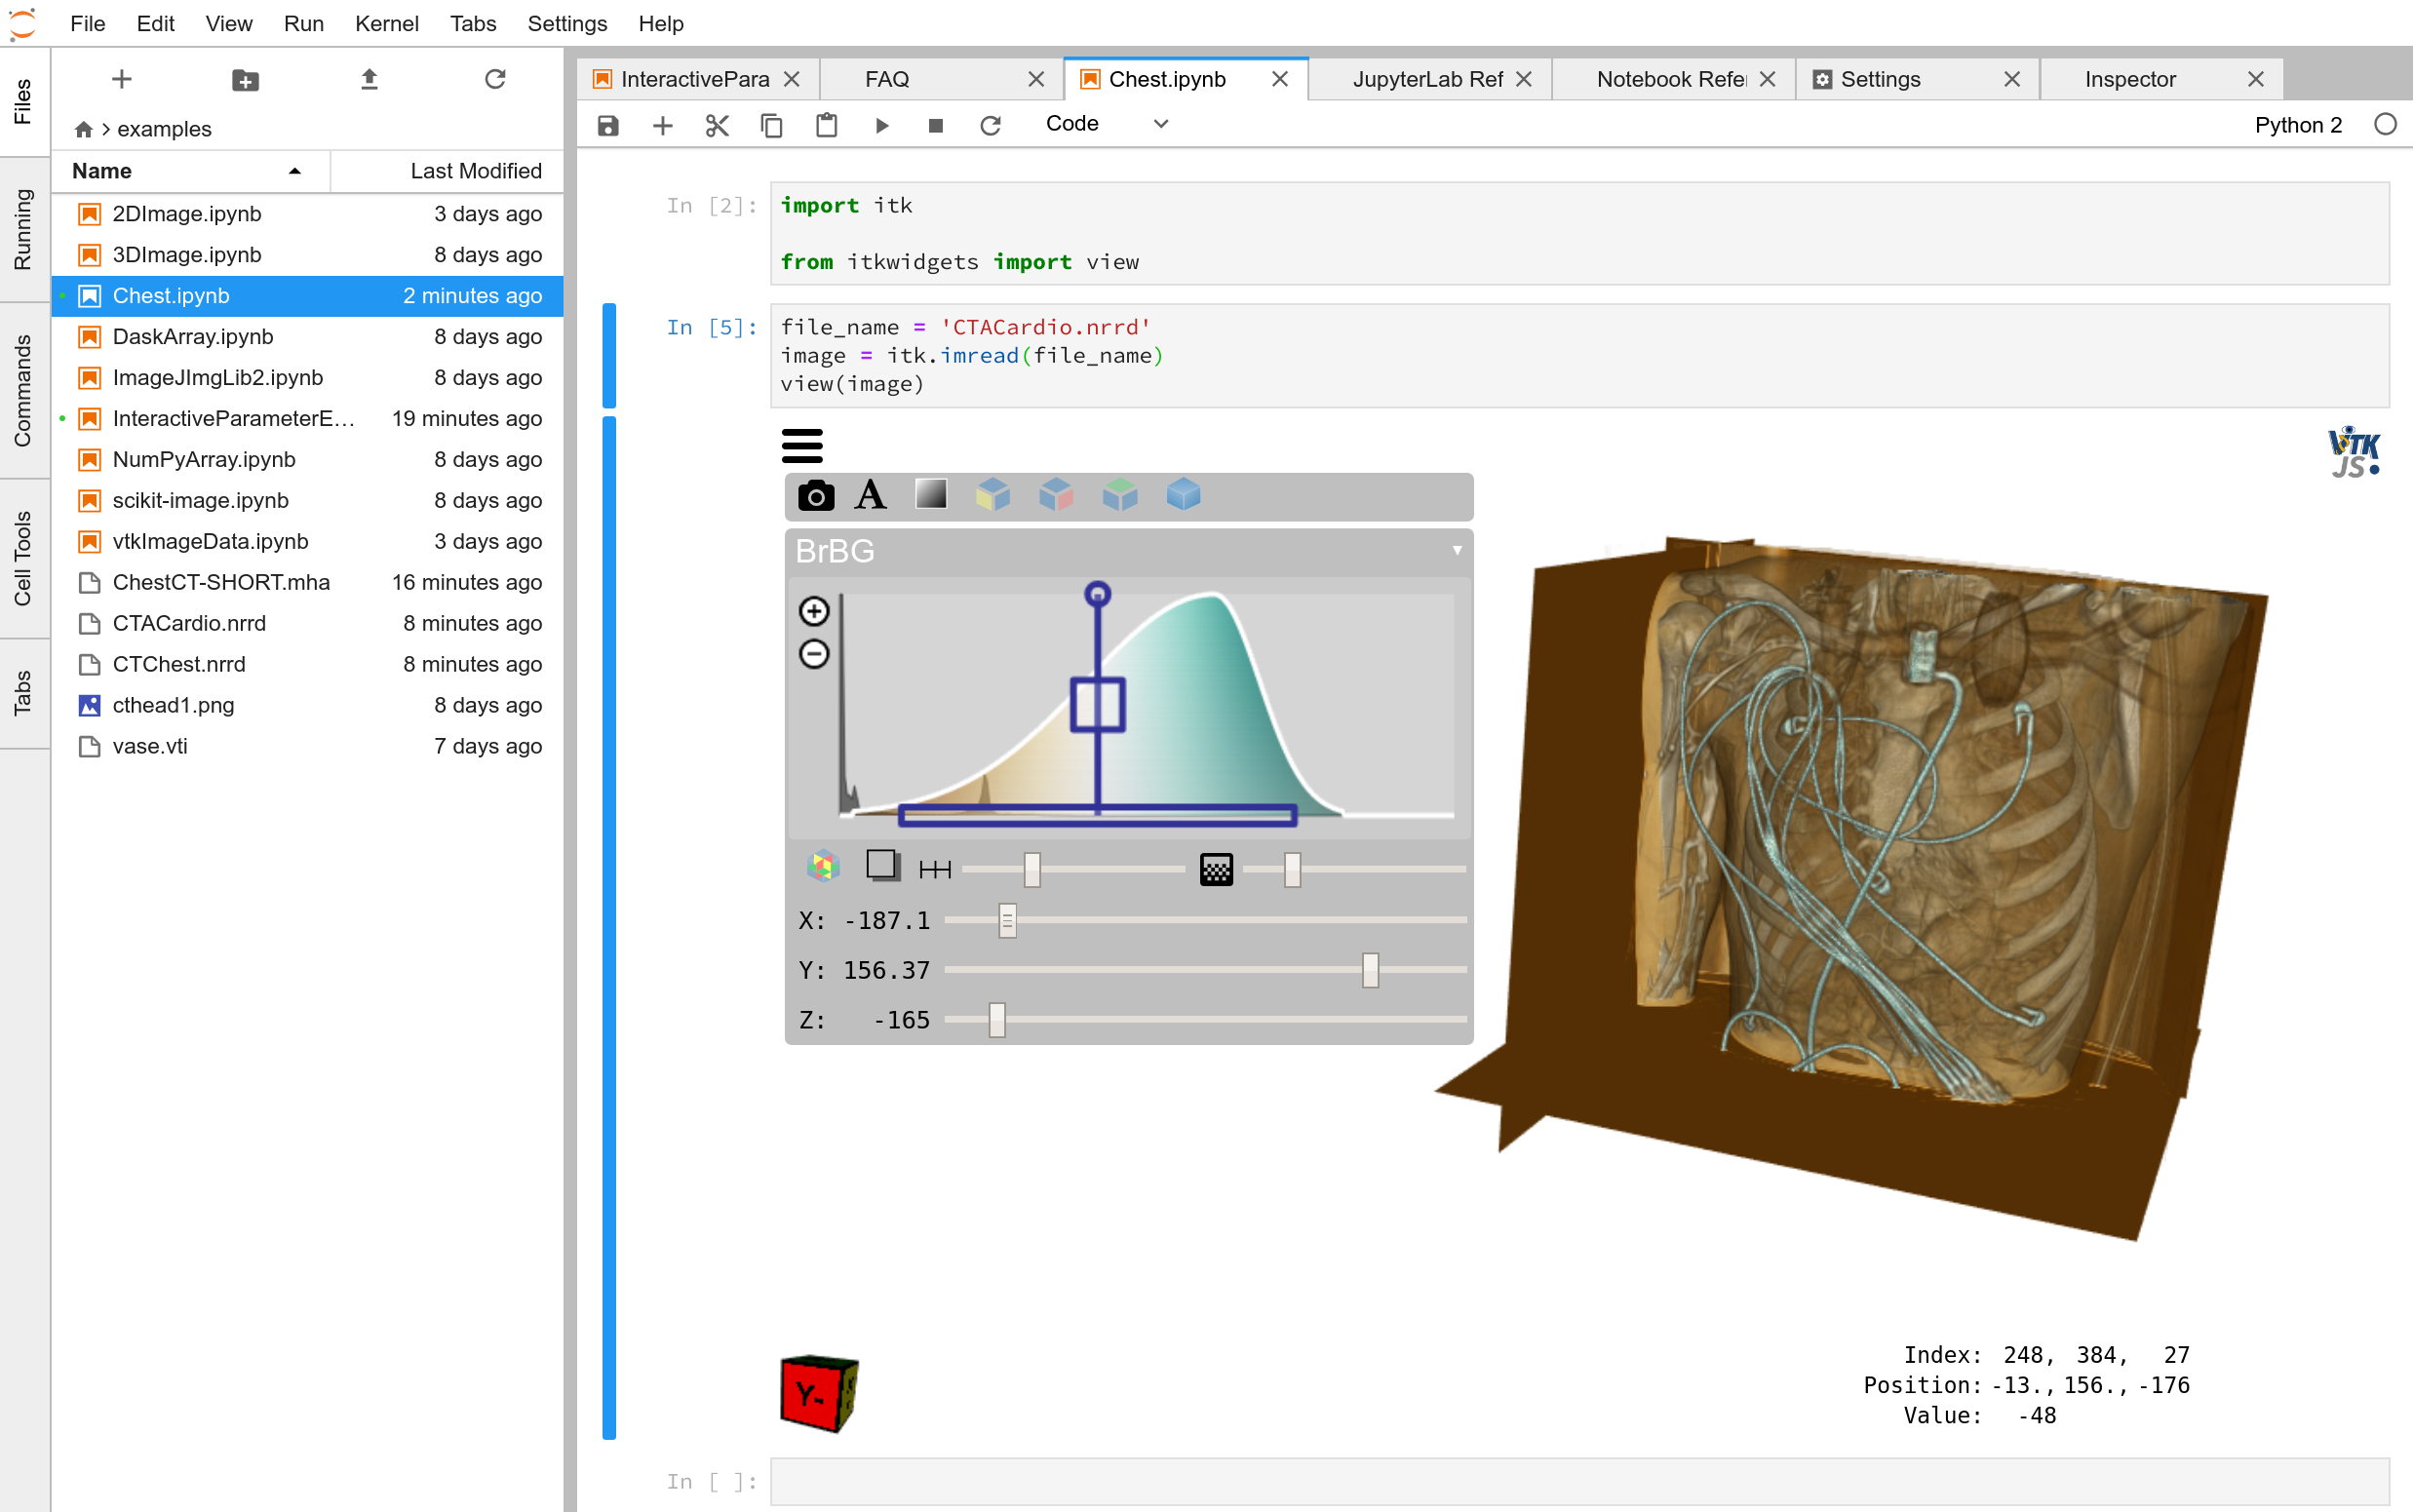The width and height of the screenshot is (2413, 1512).
Task: Click the restart kernel button in toolbar
Action: (990, 122)
